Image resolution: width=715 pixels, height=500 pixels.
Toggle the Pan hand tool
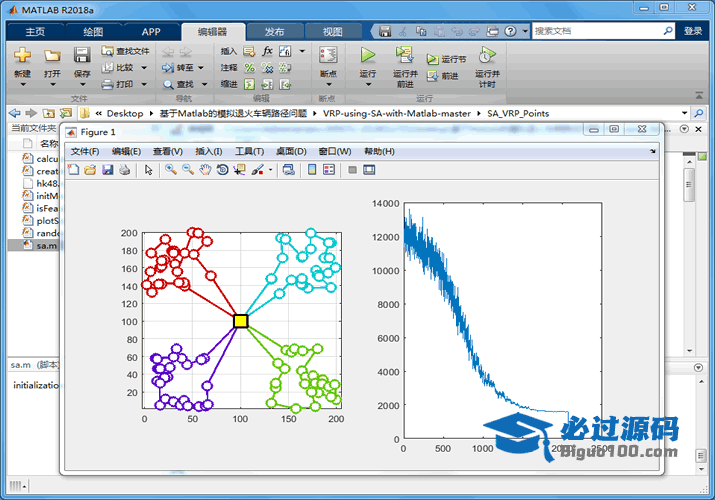pyautogui.click(x=205, y=170)
